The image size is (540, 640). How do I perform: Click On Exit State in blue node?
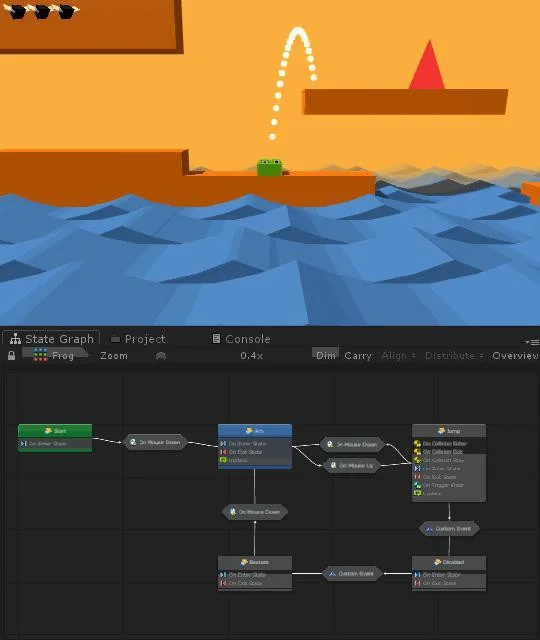click(x=245, y=452)
